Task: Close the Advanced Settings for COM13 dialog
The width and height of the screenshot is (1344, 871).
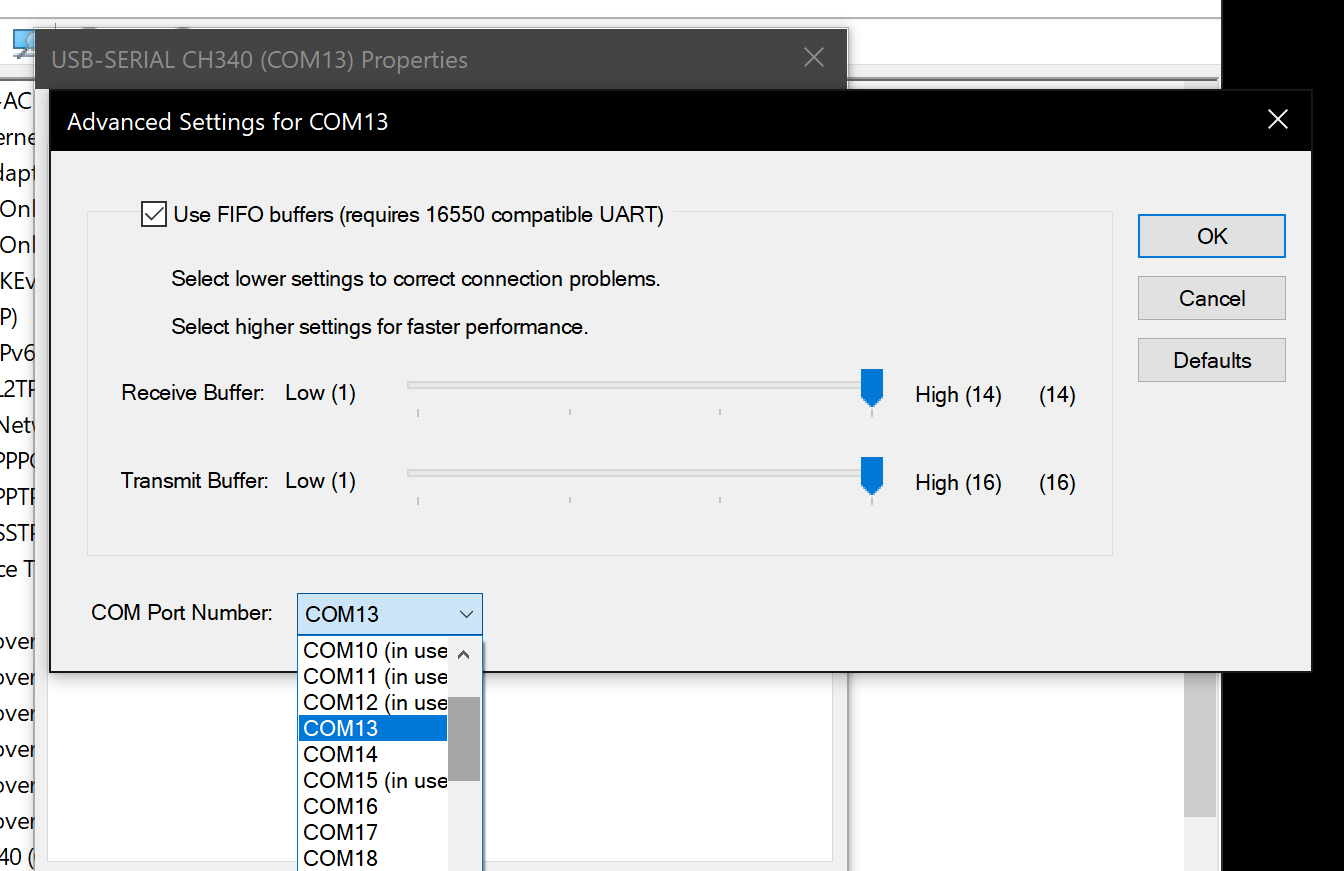Action: coord(1277,120)
